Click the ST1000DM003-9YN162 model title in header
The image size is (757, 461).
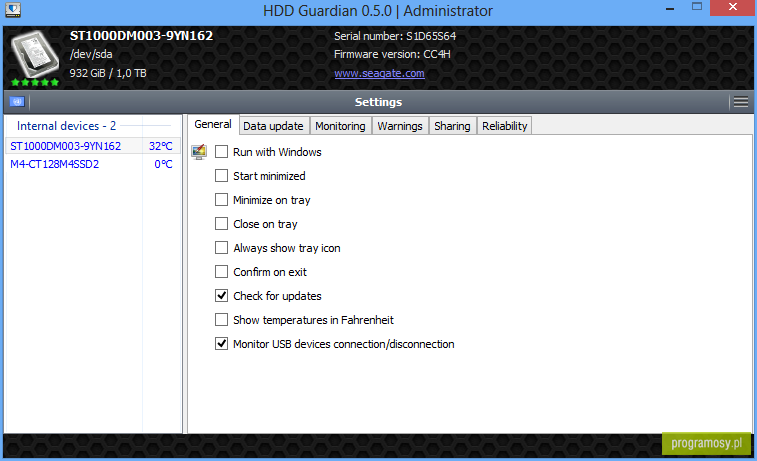click(x=141, y=36)
